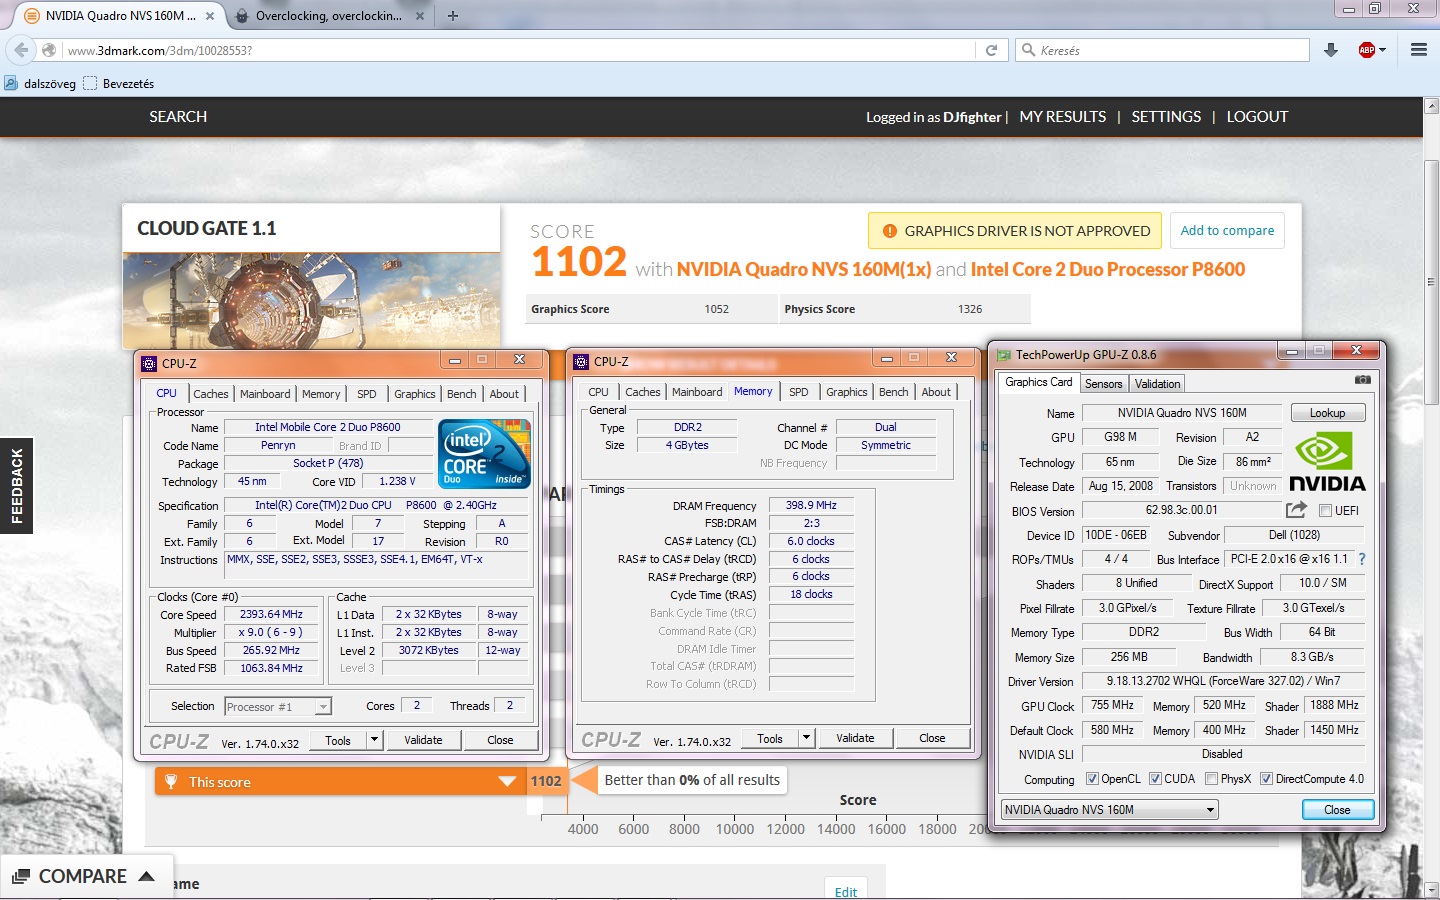This screenshot has height=900, width=1440.
Task: Toggle the PhysX checkbox
Action: pyautogui.click(x=1211, y=779)
